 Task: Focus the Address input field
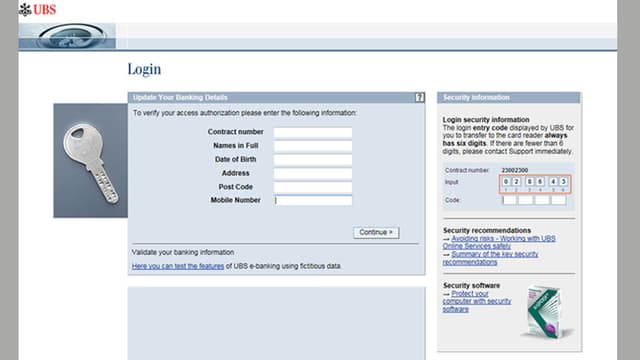click(x=313, y=173)
